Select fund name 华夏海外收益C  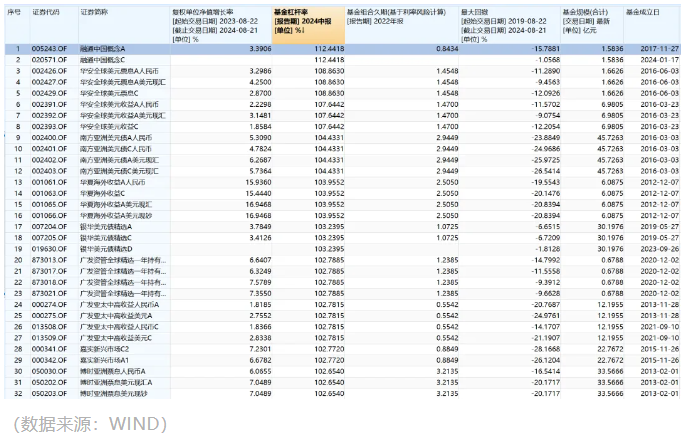103,193
